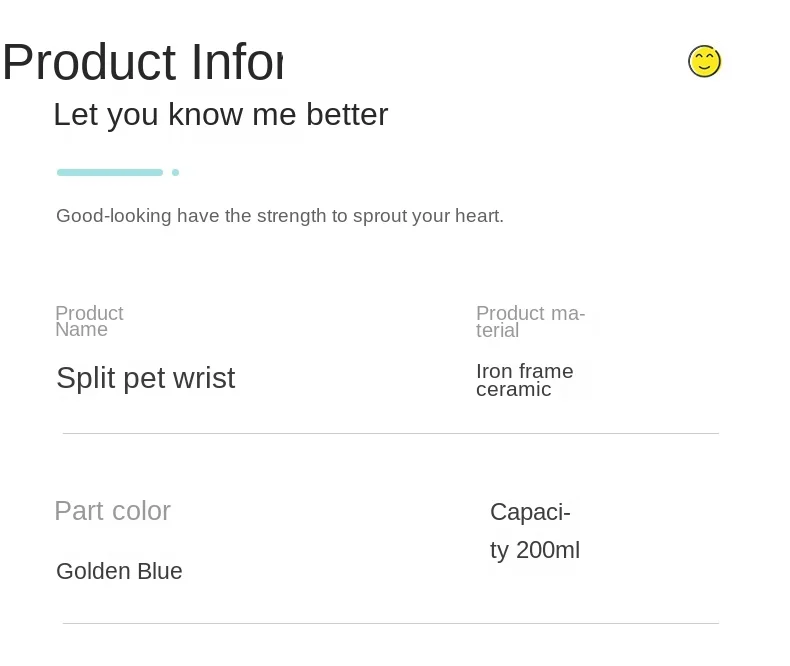Image resolution: width=790 pixels, height=666 pixels.
Task: Select the "Split pet wrist" product name
Action: point(145,378)
